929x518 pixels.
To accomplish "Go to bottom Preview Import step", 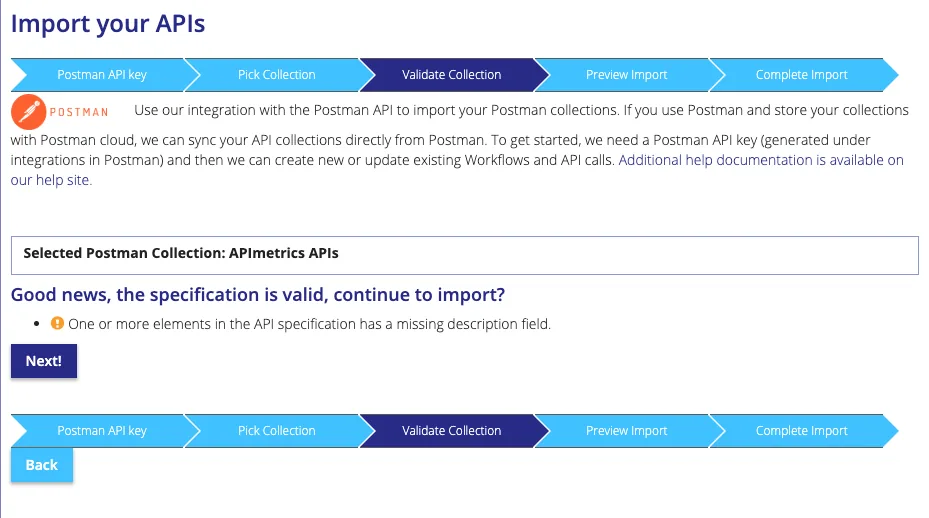I will [x=626, y=431].
